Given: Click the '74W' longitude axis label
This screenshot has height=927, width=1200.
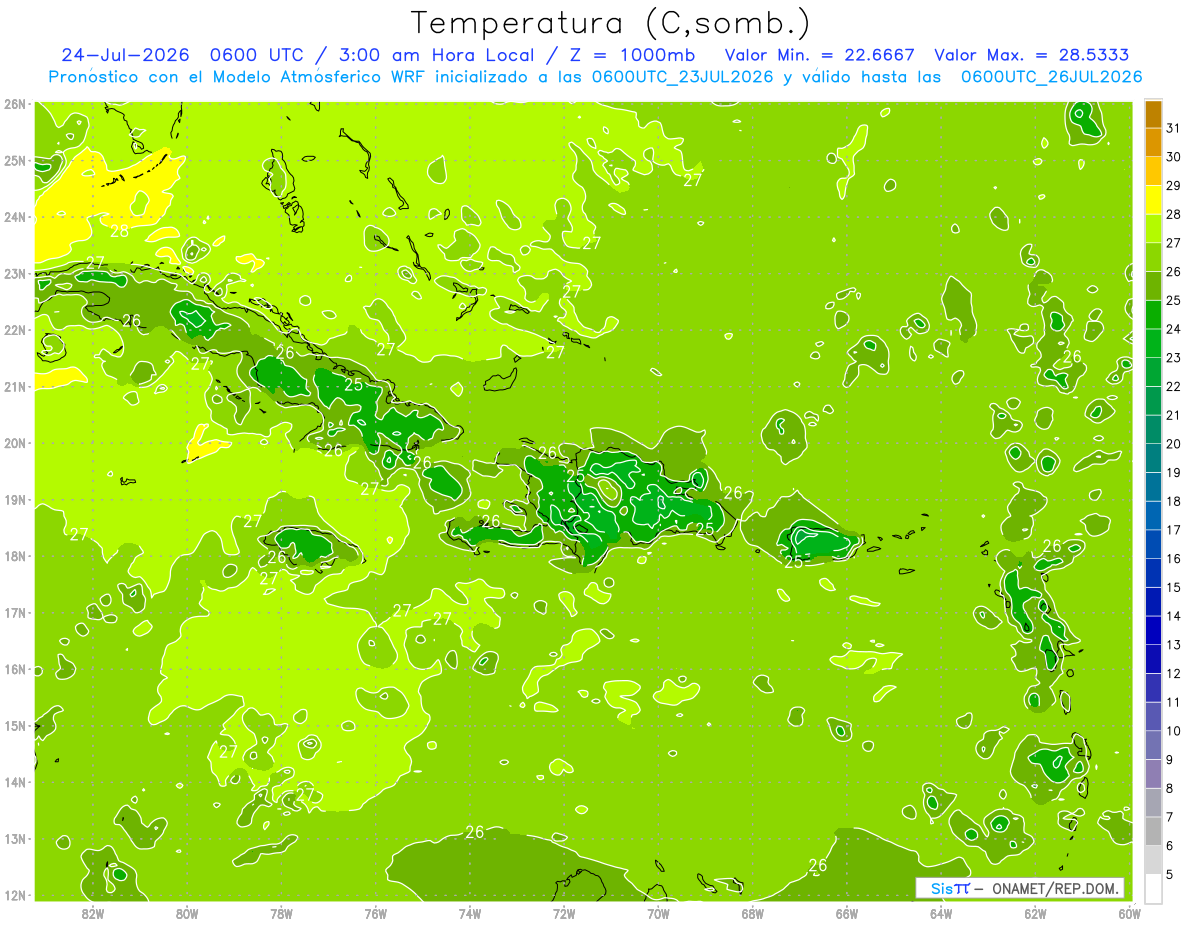Looking at the screenshot, I should 470,913.
